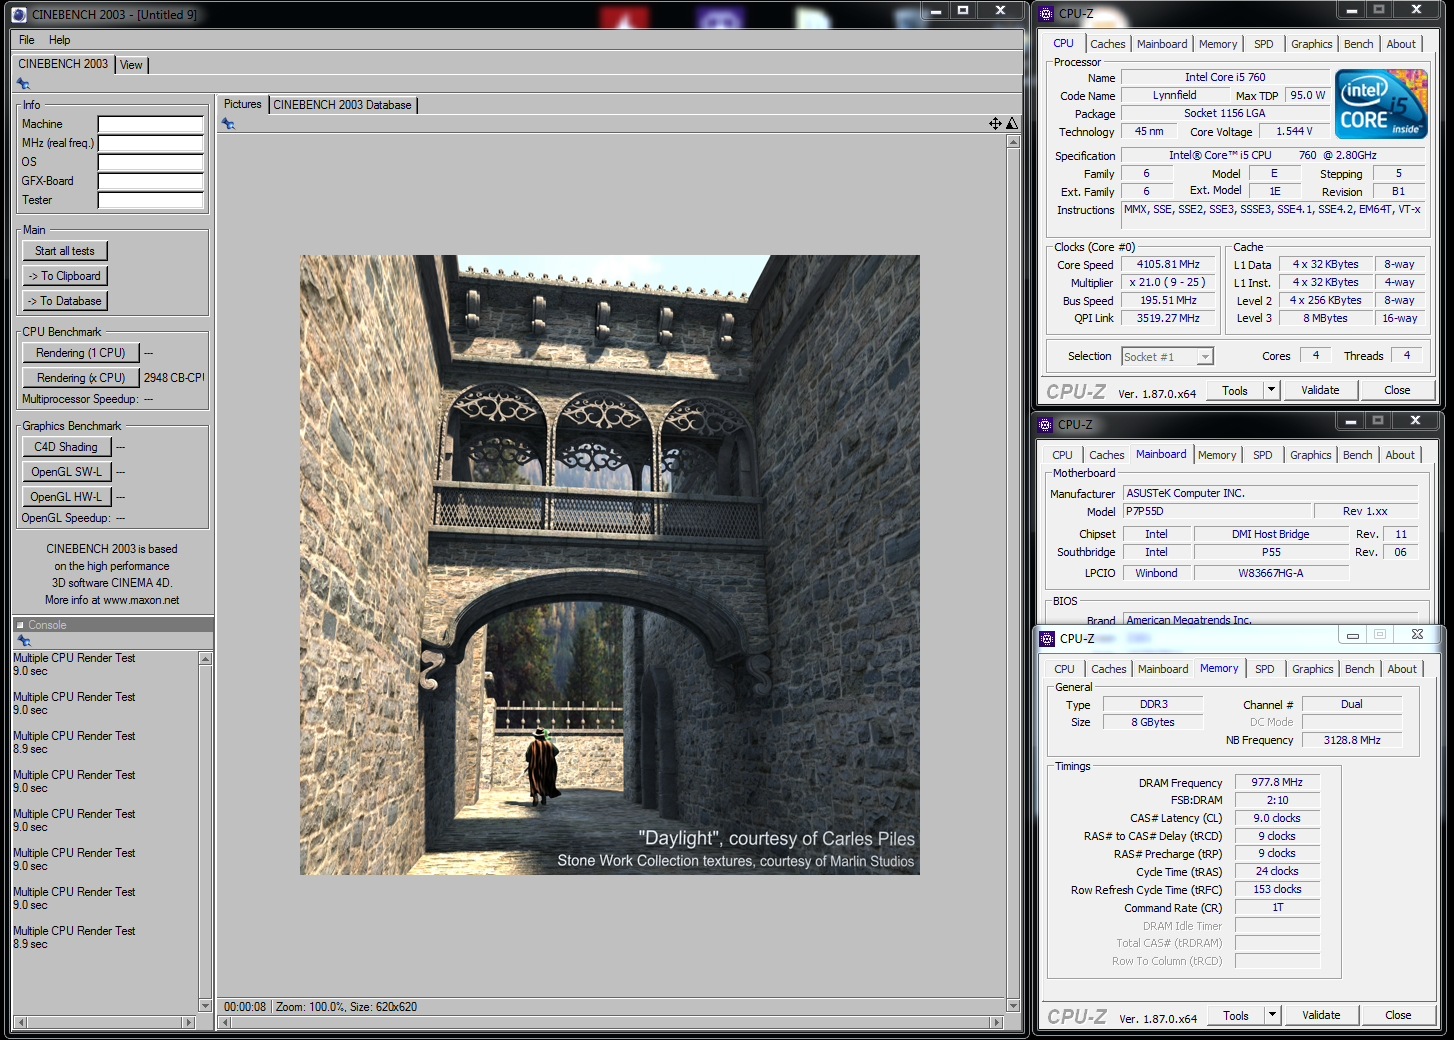The image size is (1454, 1040).
Task: Click Close in the CPU-Z memory window
Action: tap(1398, 1015)
